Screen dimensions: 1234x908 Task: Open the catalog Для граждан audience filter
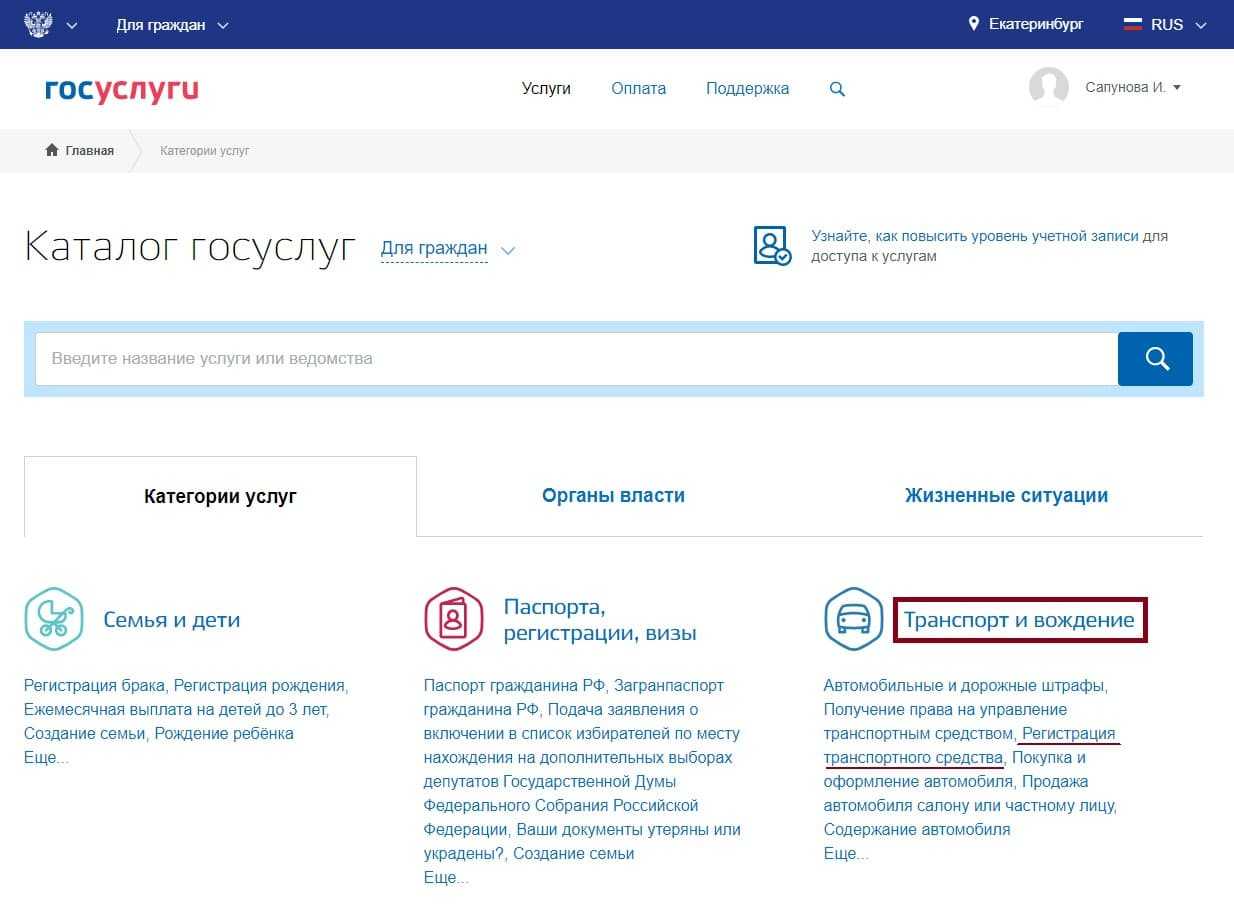pyautogui.click(x=447, y=249)
